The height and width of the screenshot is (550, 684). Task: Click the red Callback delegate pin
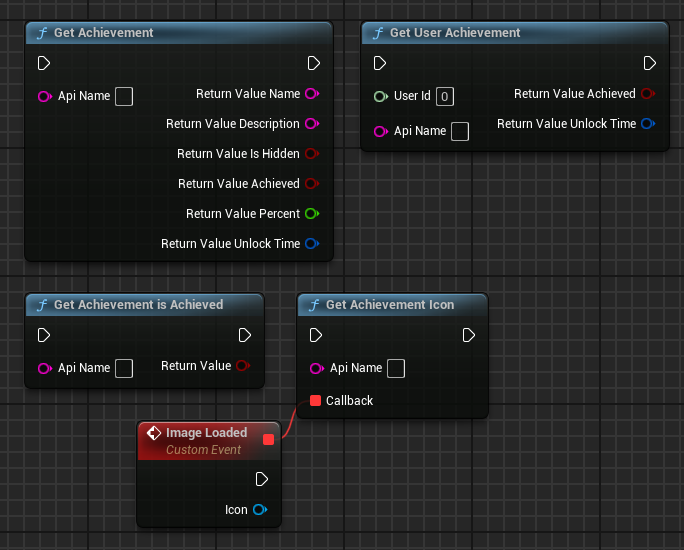(x=316, y=401)
